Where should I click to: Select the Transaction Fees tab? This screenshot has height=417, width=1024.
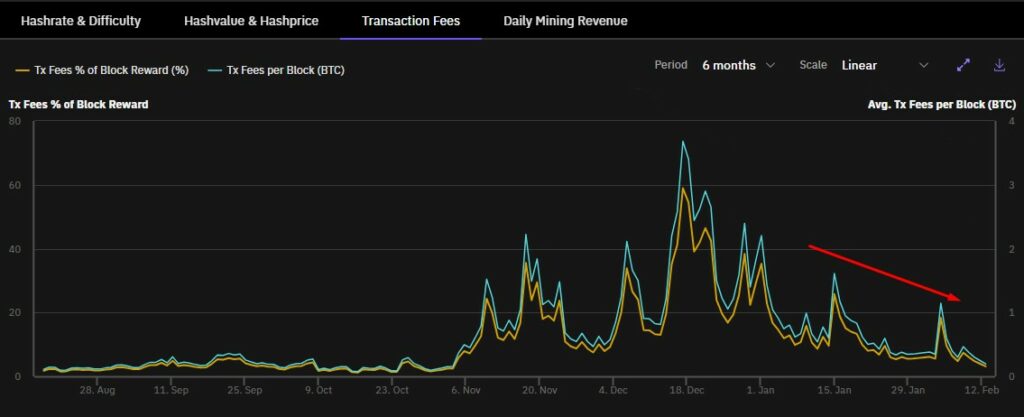click(411, 21)
